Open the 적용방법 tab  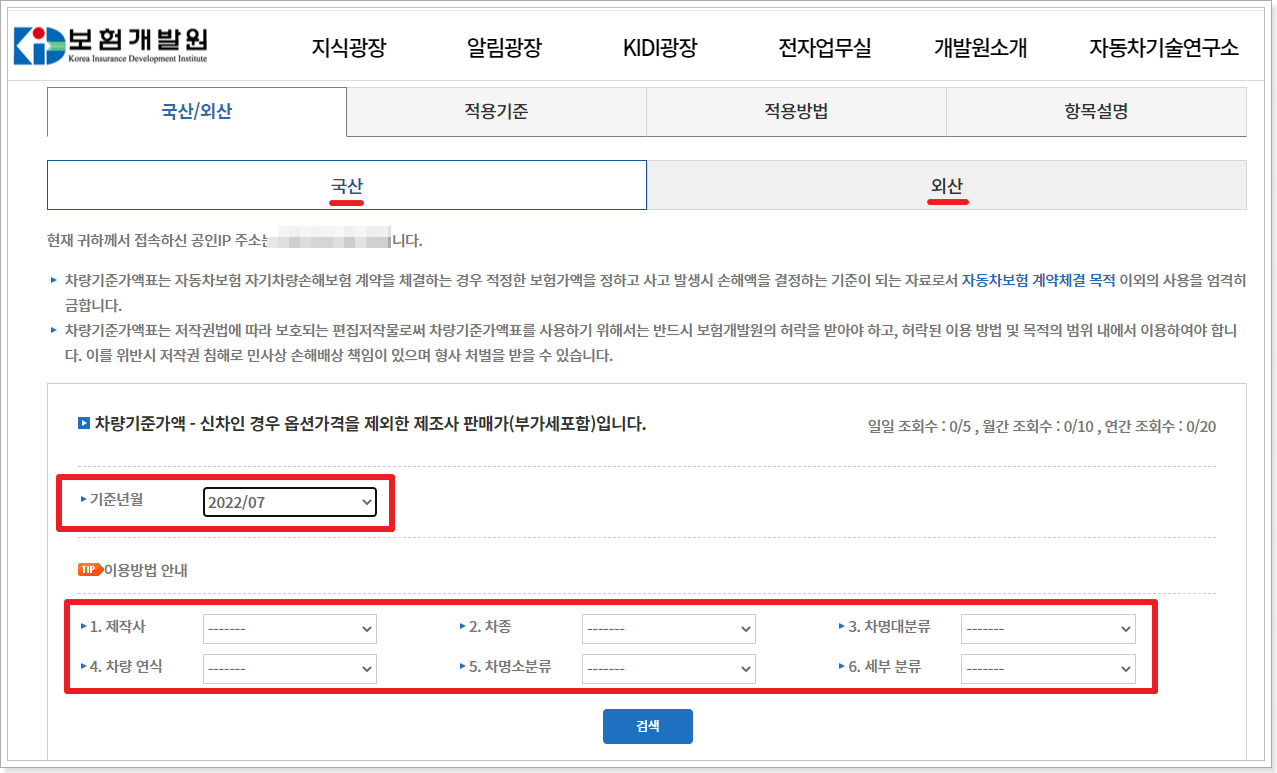point(796,112)
